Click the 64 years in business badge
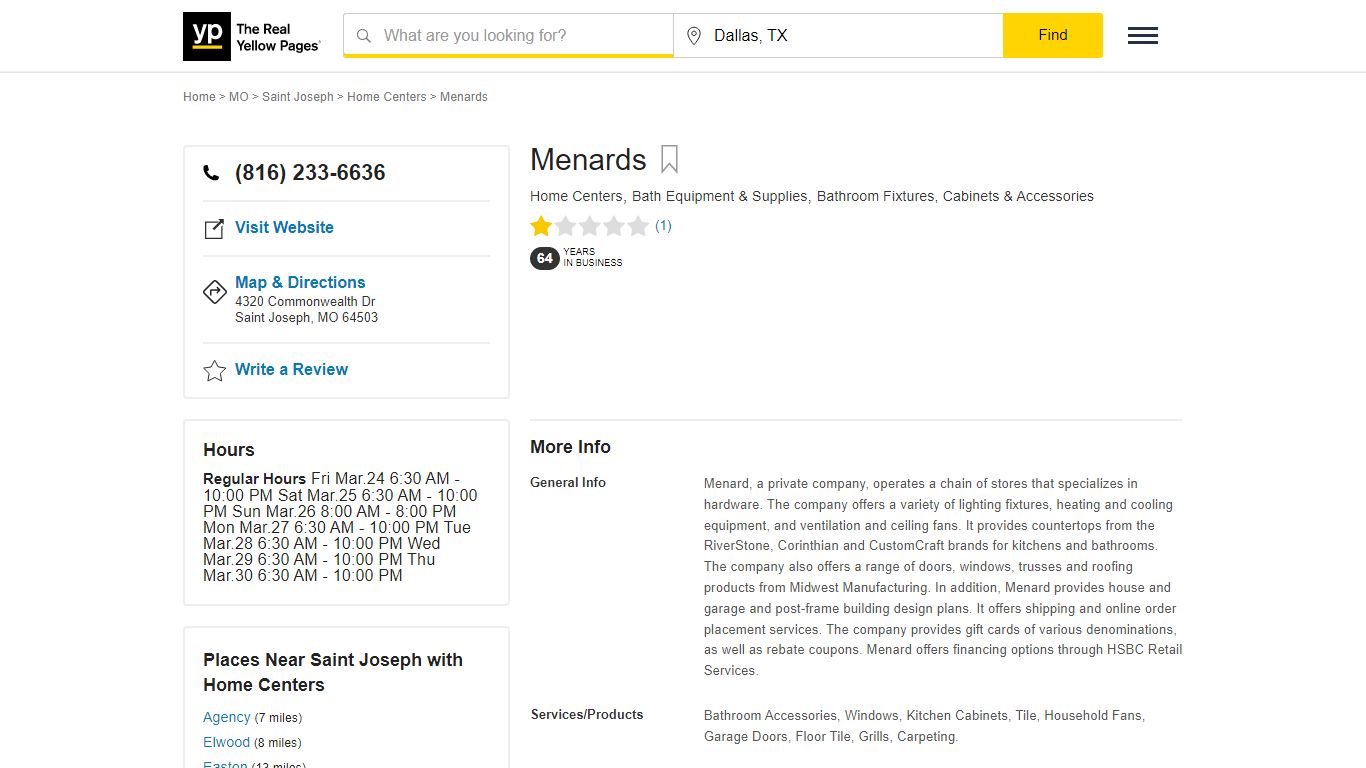The image size is (1366, 768). coord(576,258)
